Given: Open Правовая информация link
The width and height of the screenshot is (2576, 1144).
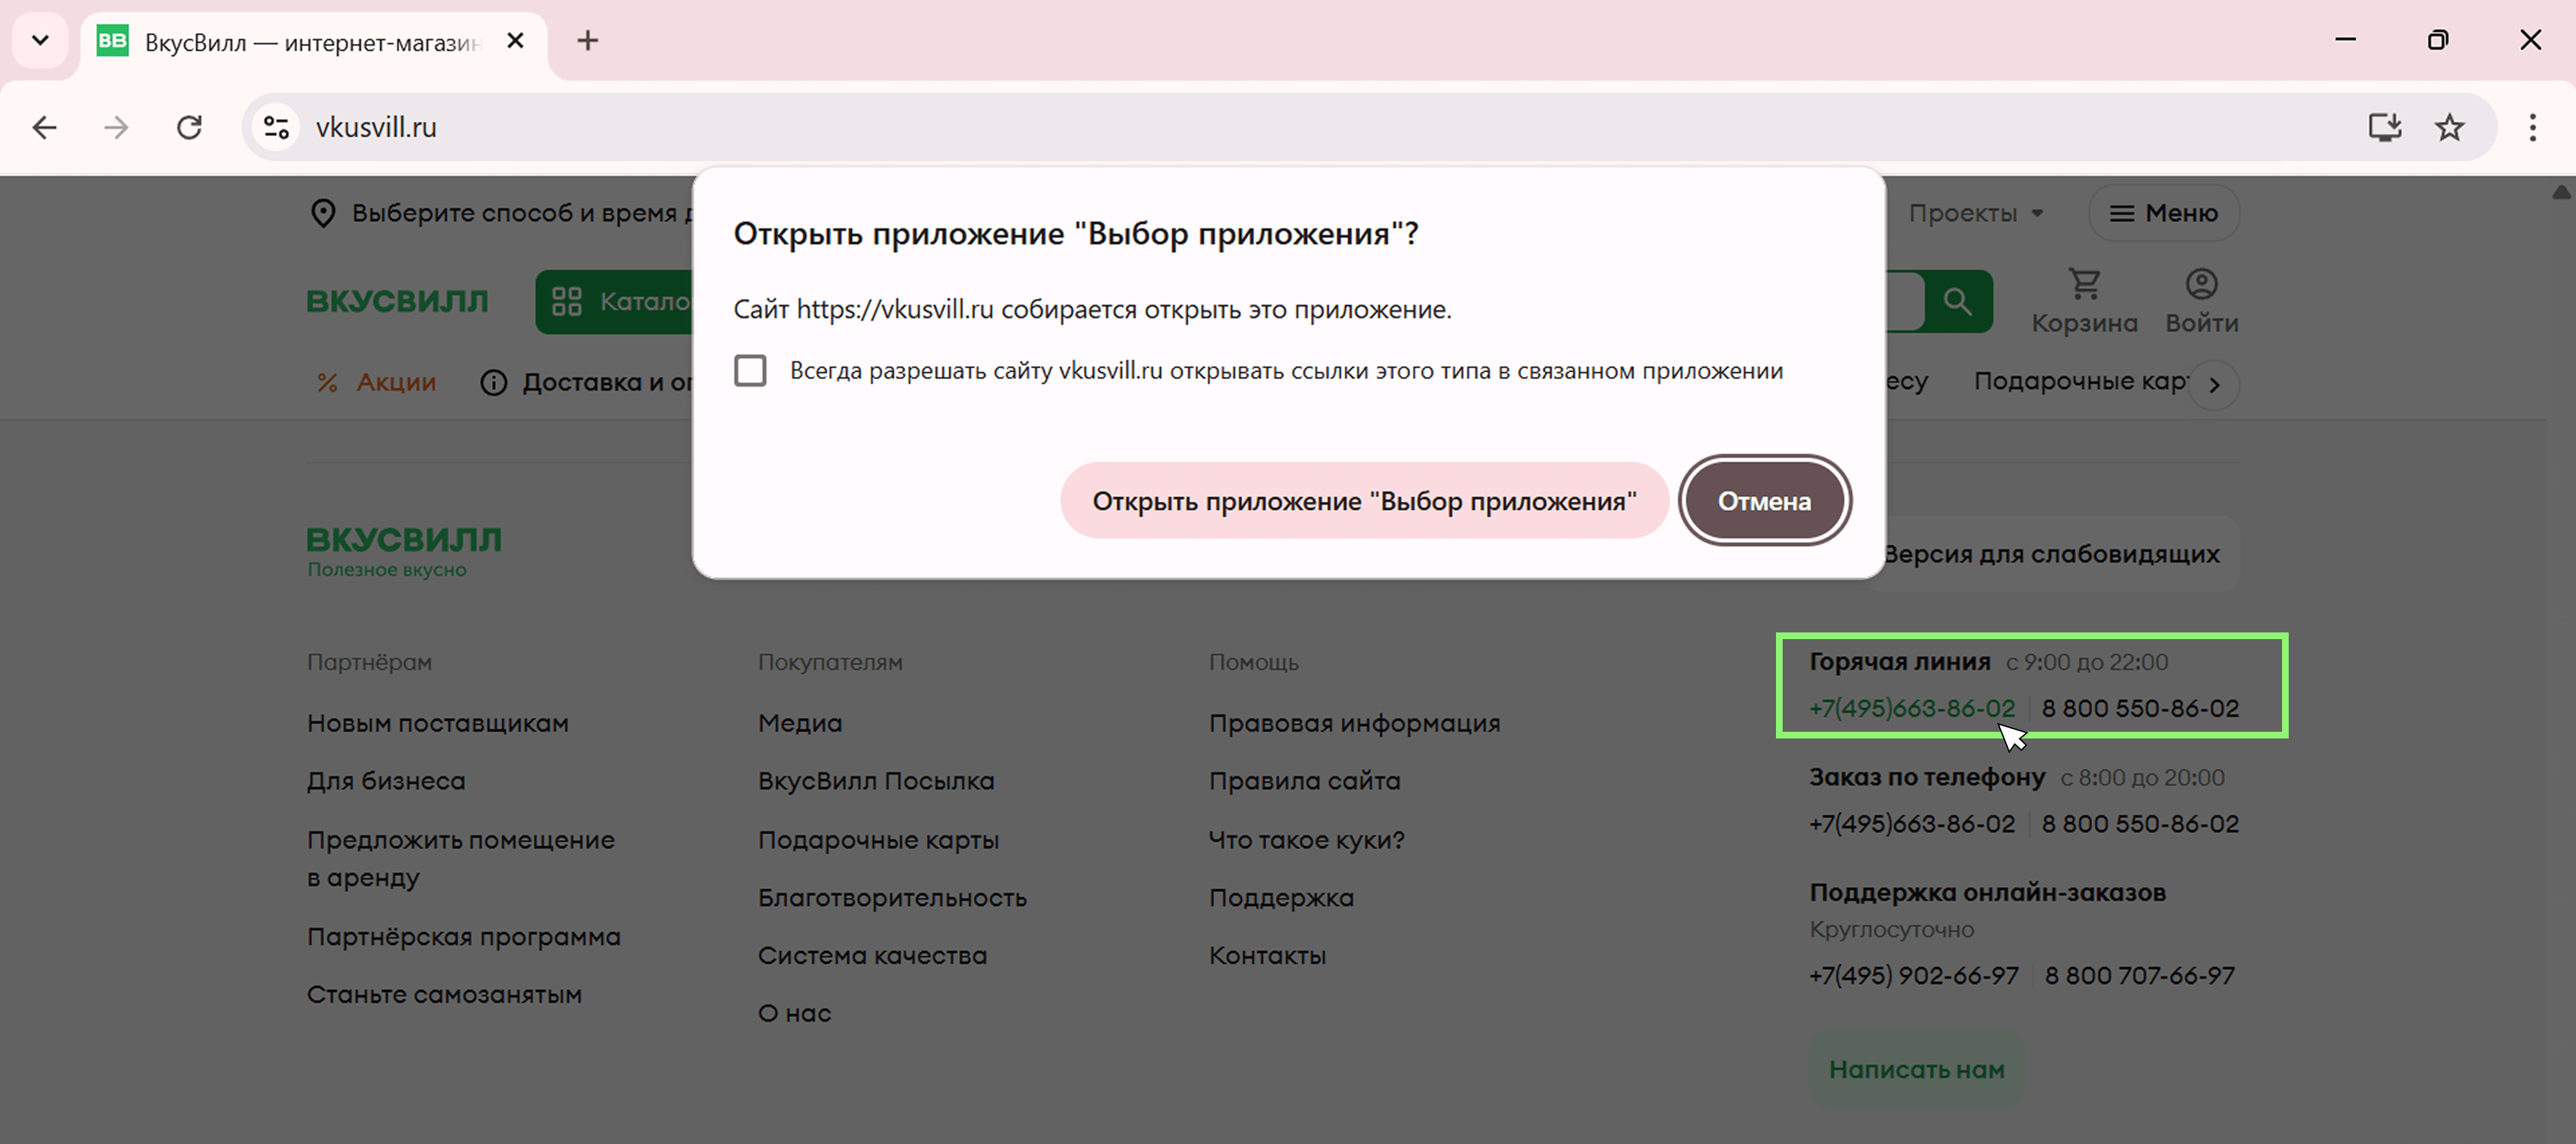Looking at the screenshot, I should 1354,723.
